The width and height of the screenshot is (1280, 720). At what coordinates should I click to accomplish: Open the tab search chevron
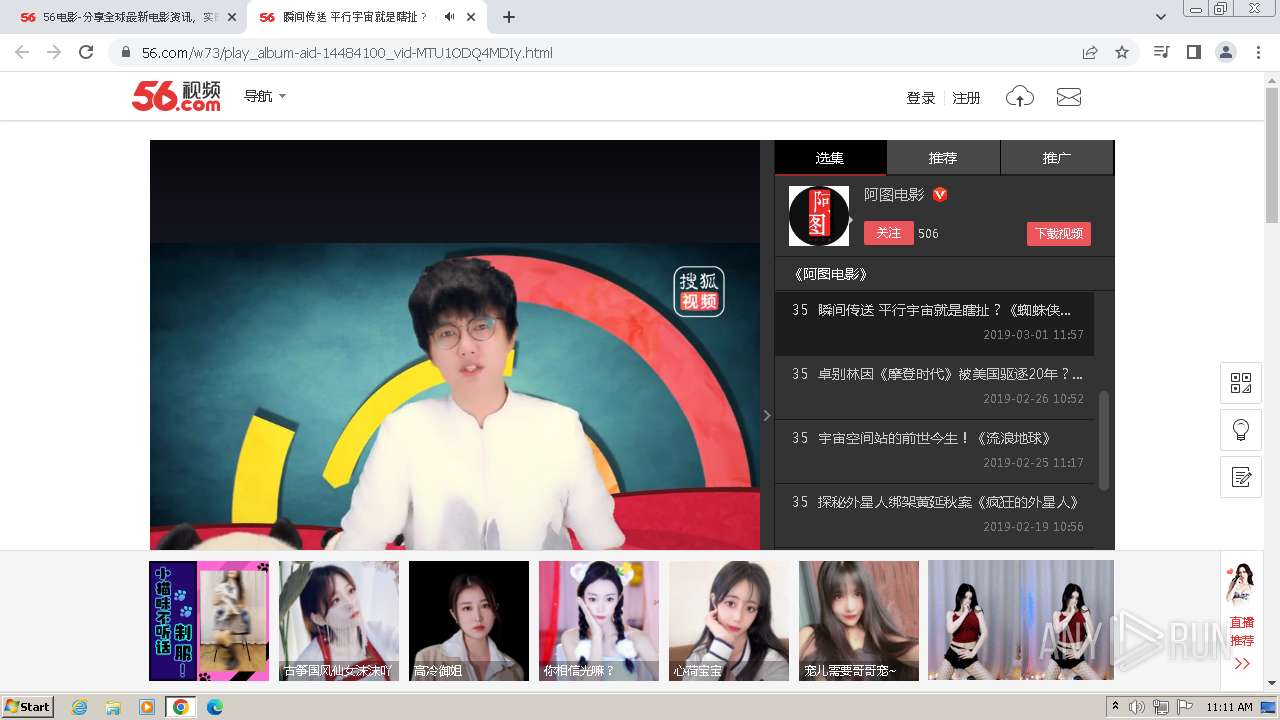tap(1160, 17)
